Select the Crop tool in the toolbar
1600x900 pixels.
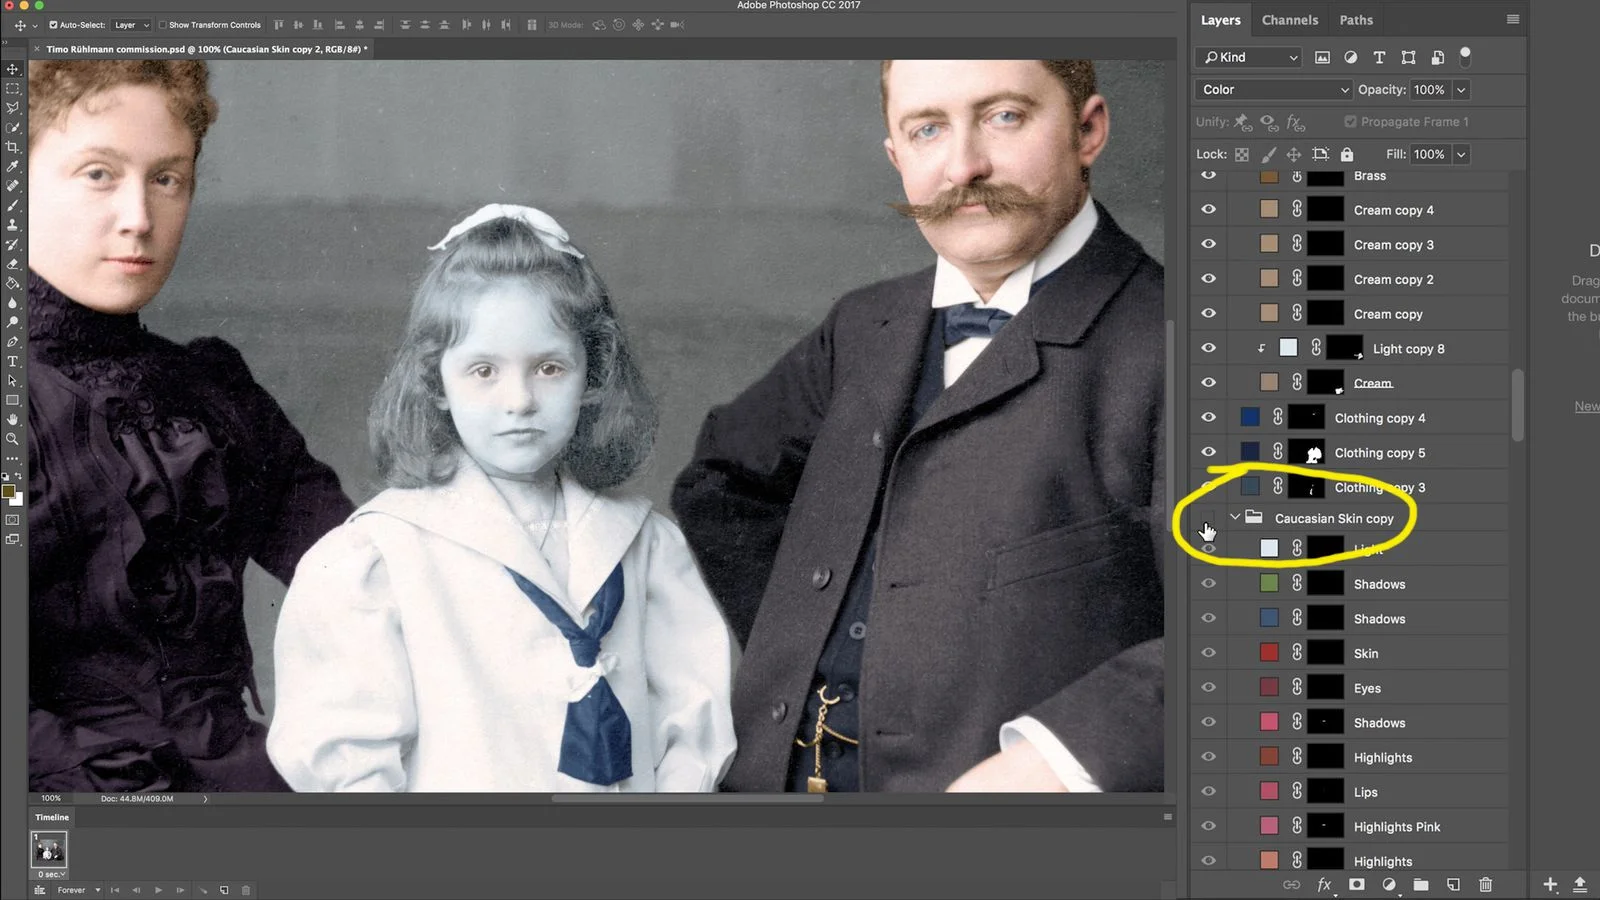(x=13, y=147)
